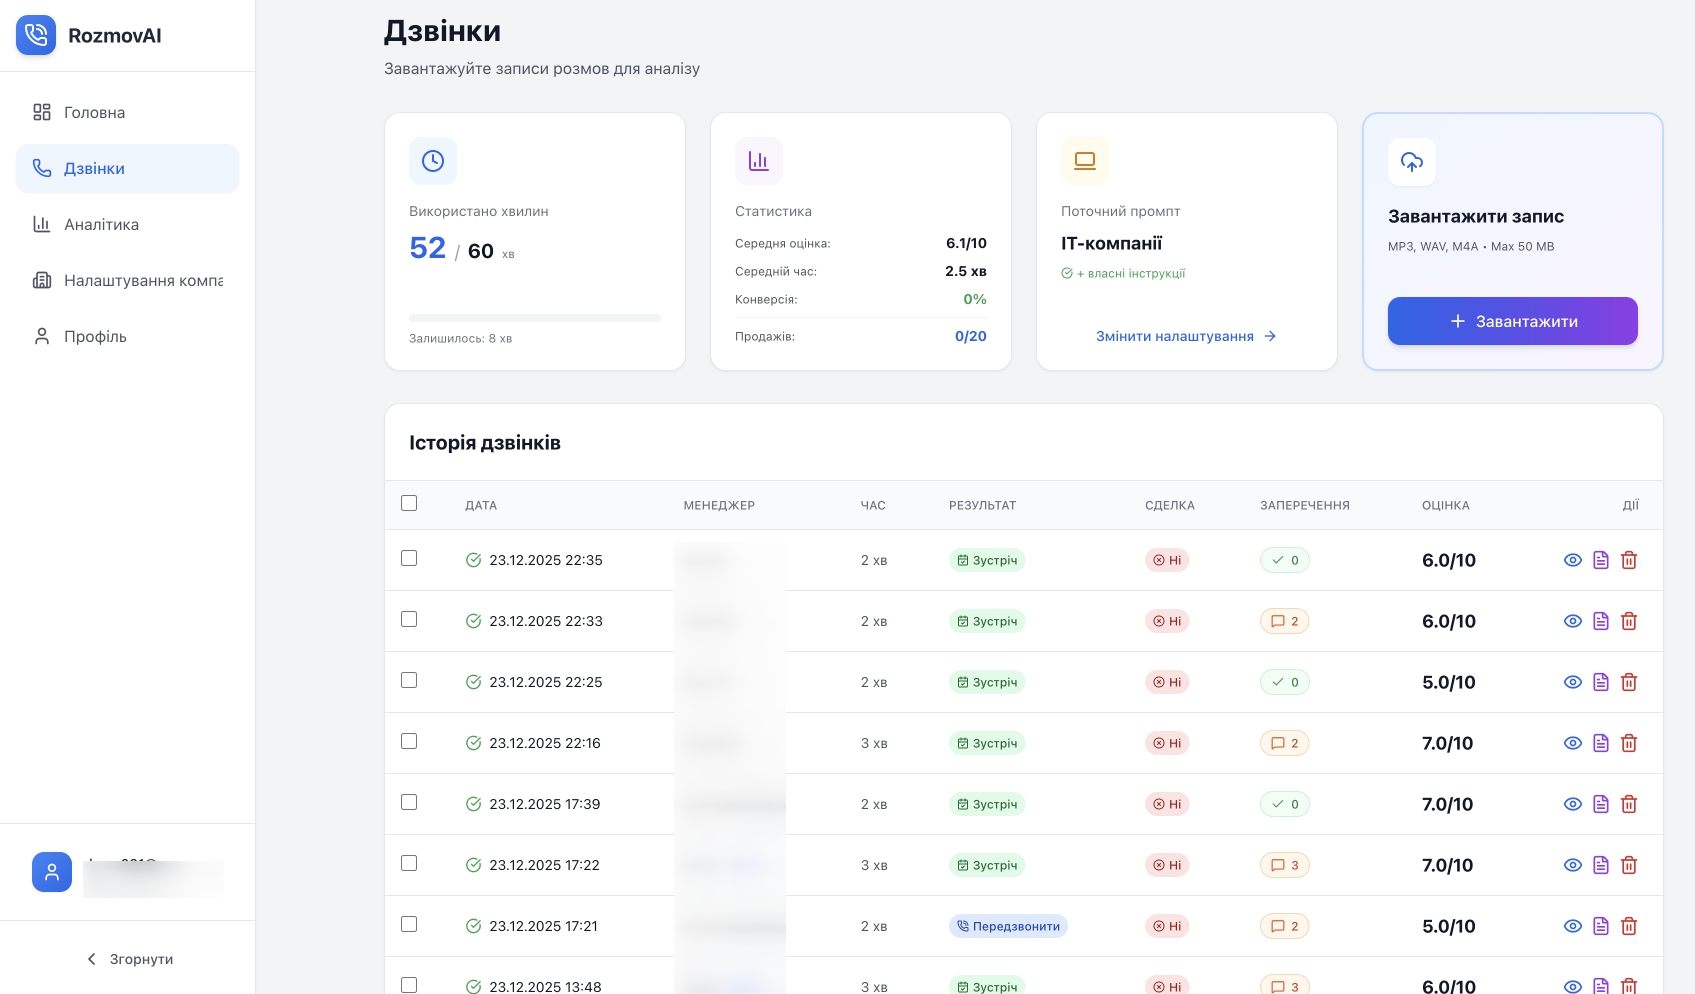
Task: Click the 0/20 sales value
Action: click(971, 336)
